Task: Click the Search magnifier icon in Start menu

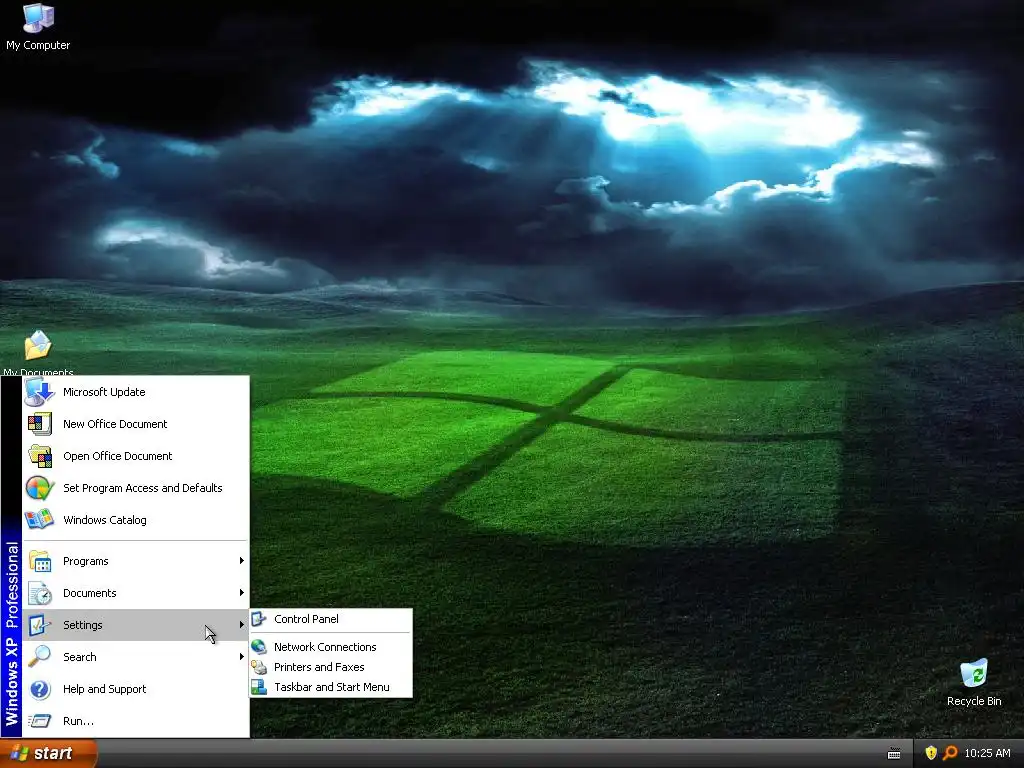Action: pyautogui.click(x=39, y=656)
